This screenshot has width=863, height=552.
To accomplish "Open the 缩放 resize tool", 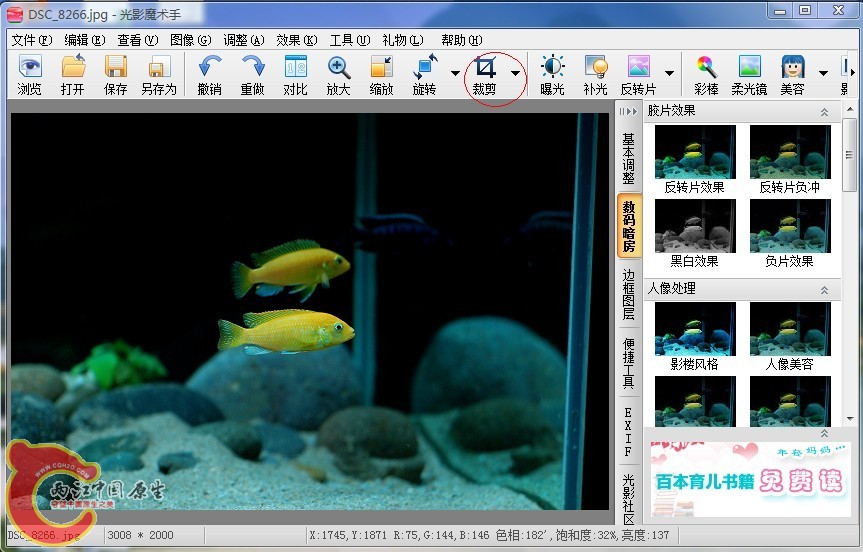I will pyautogui.click(x=381, y=75).
